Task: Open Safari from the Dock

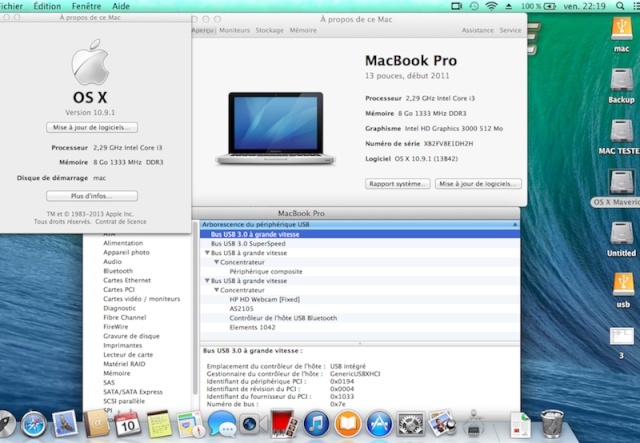Action: coord(33,425)
